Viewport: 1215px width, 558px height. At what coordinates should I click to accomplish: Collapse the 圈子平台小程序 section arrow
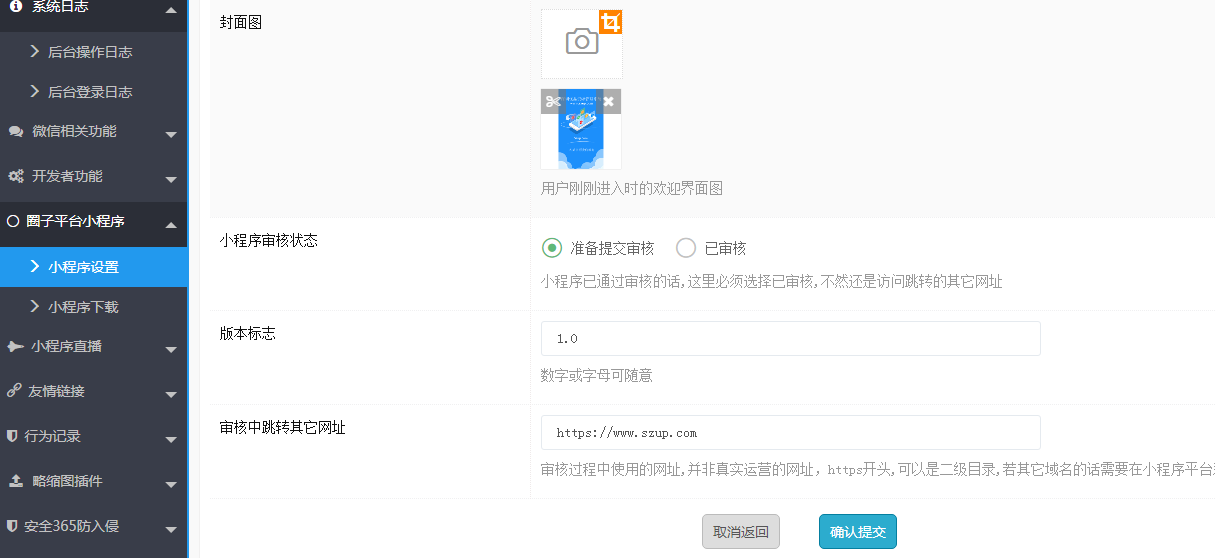coord(171,223)
